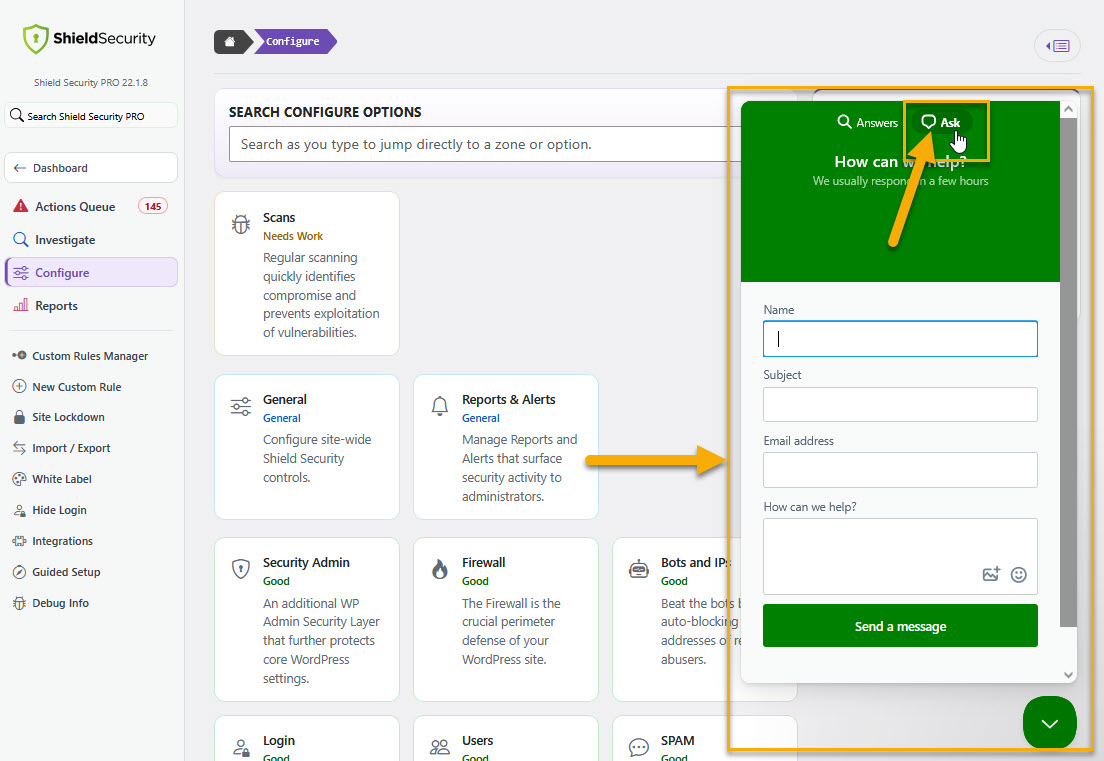Click the search magnifier in the sidebar
Viewport: 1104px width, 761px height.
[17, 115]
